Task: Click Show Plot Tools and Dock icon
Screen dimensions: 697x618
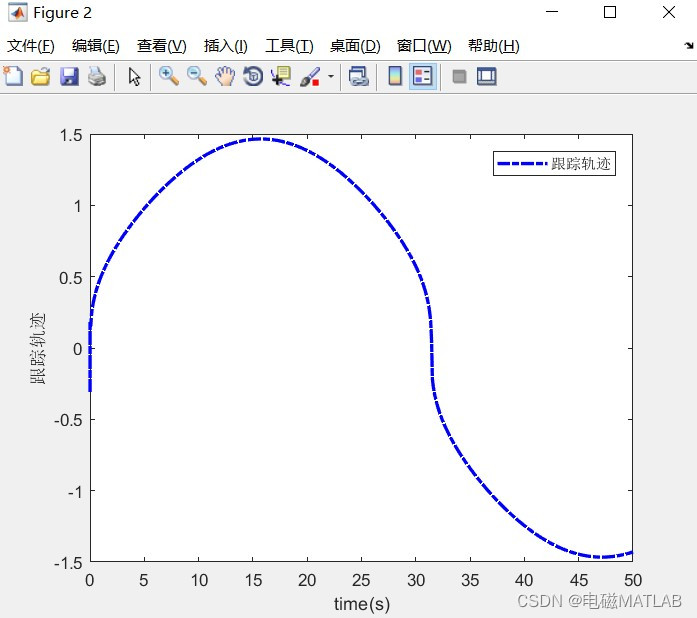Action: [x=487, y=76]
